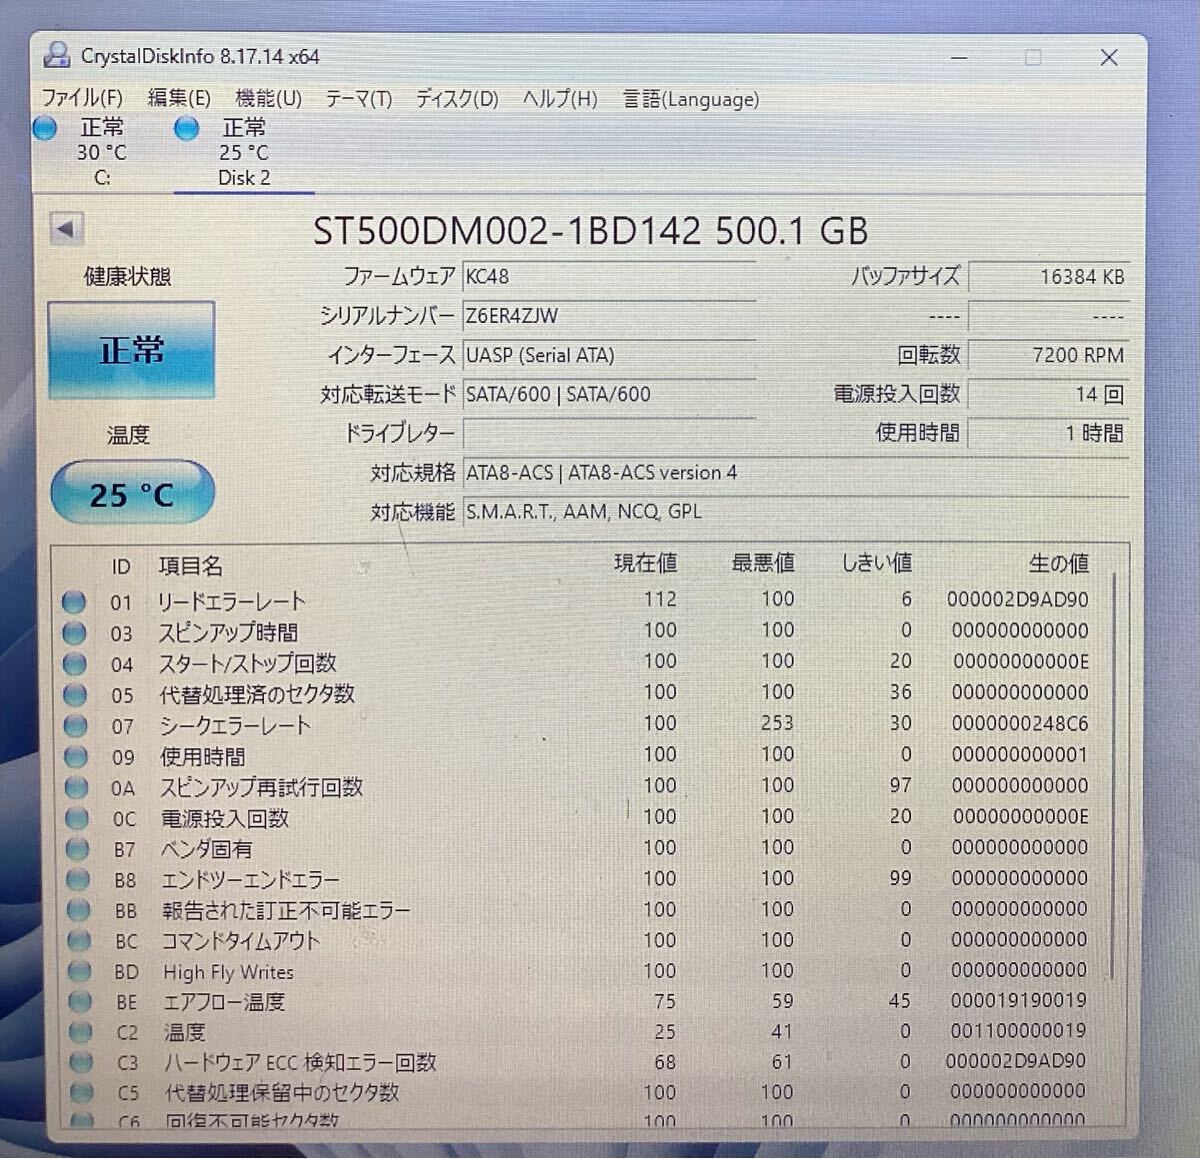Click status orb for row 05 代替処理済のセクタ数
This screenshot has width=1200, height=1159.
75,695
